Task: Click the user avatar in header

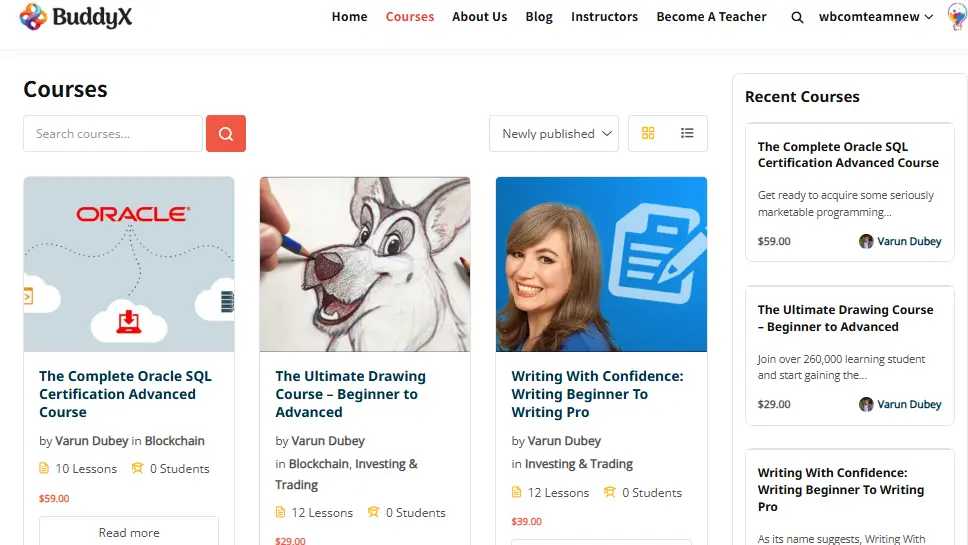Action: tap(957, 17)
